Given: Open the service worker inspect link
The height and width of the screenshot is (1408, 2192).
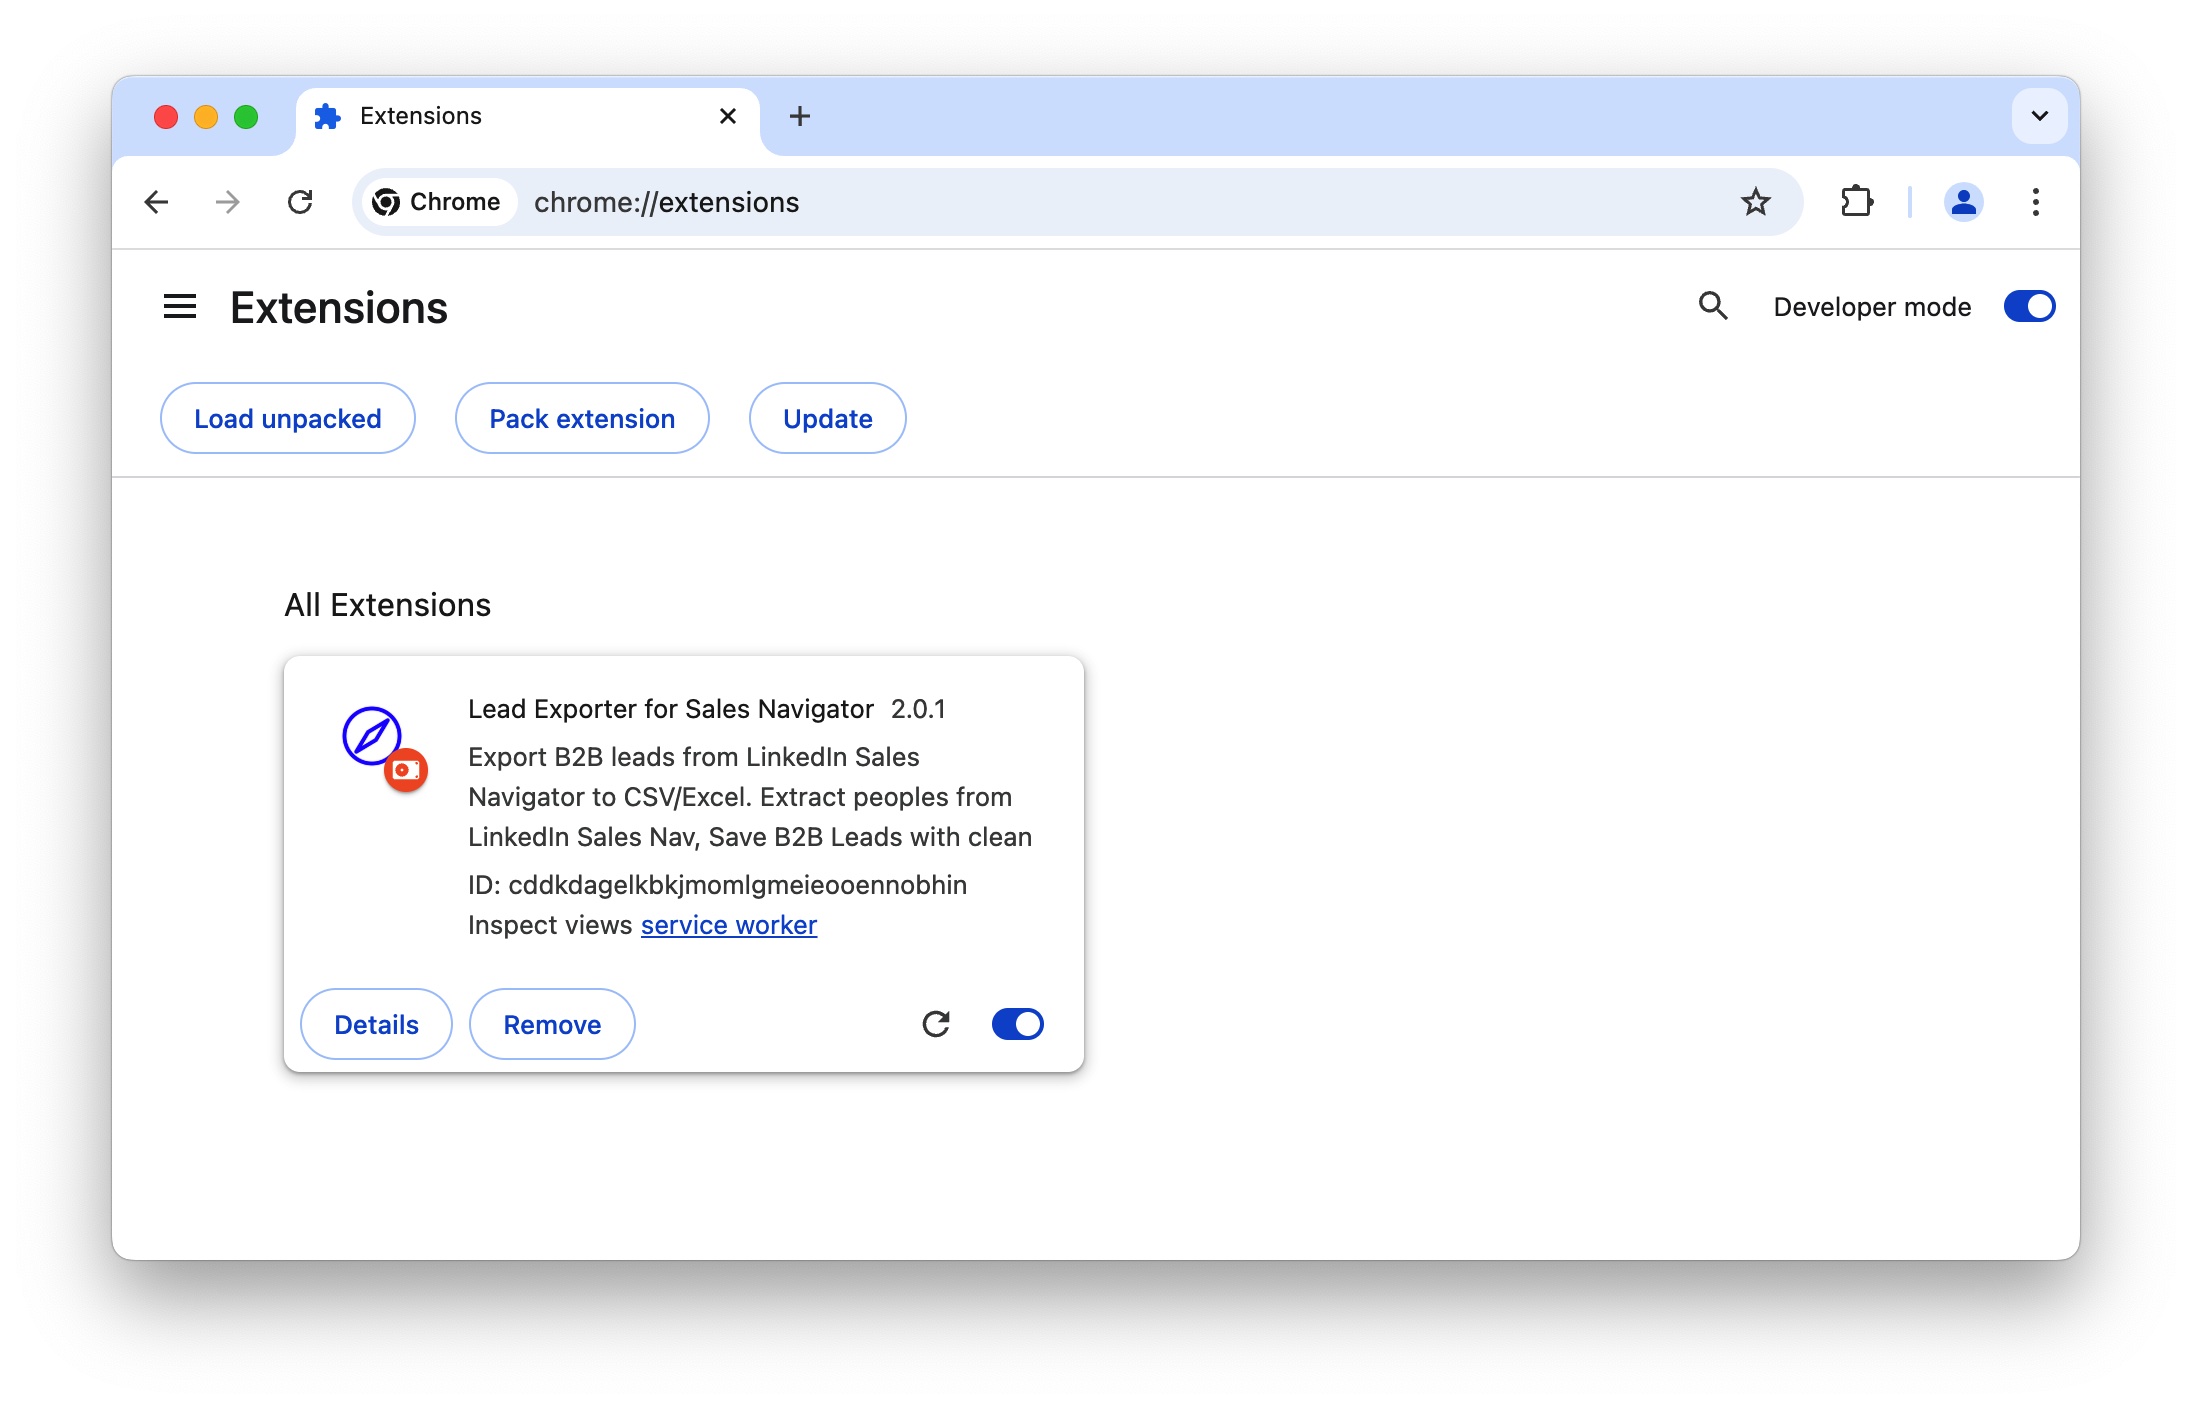Looking at the screenshot, I should [728, 925].
